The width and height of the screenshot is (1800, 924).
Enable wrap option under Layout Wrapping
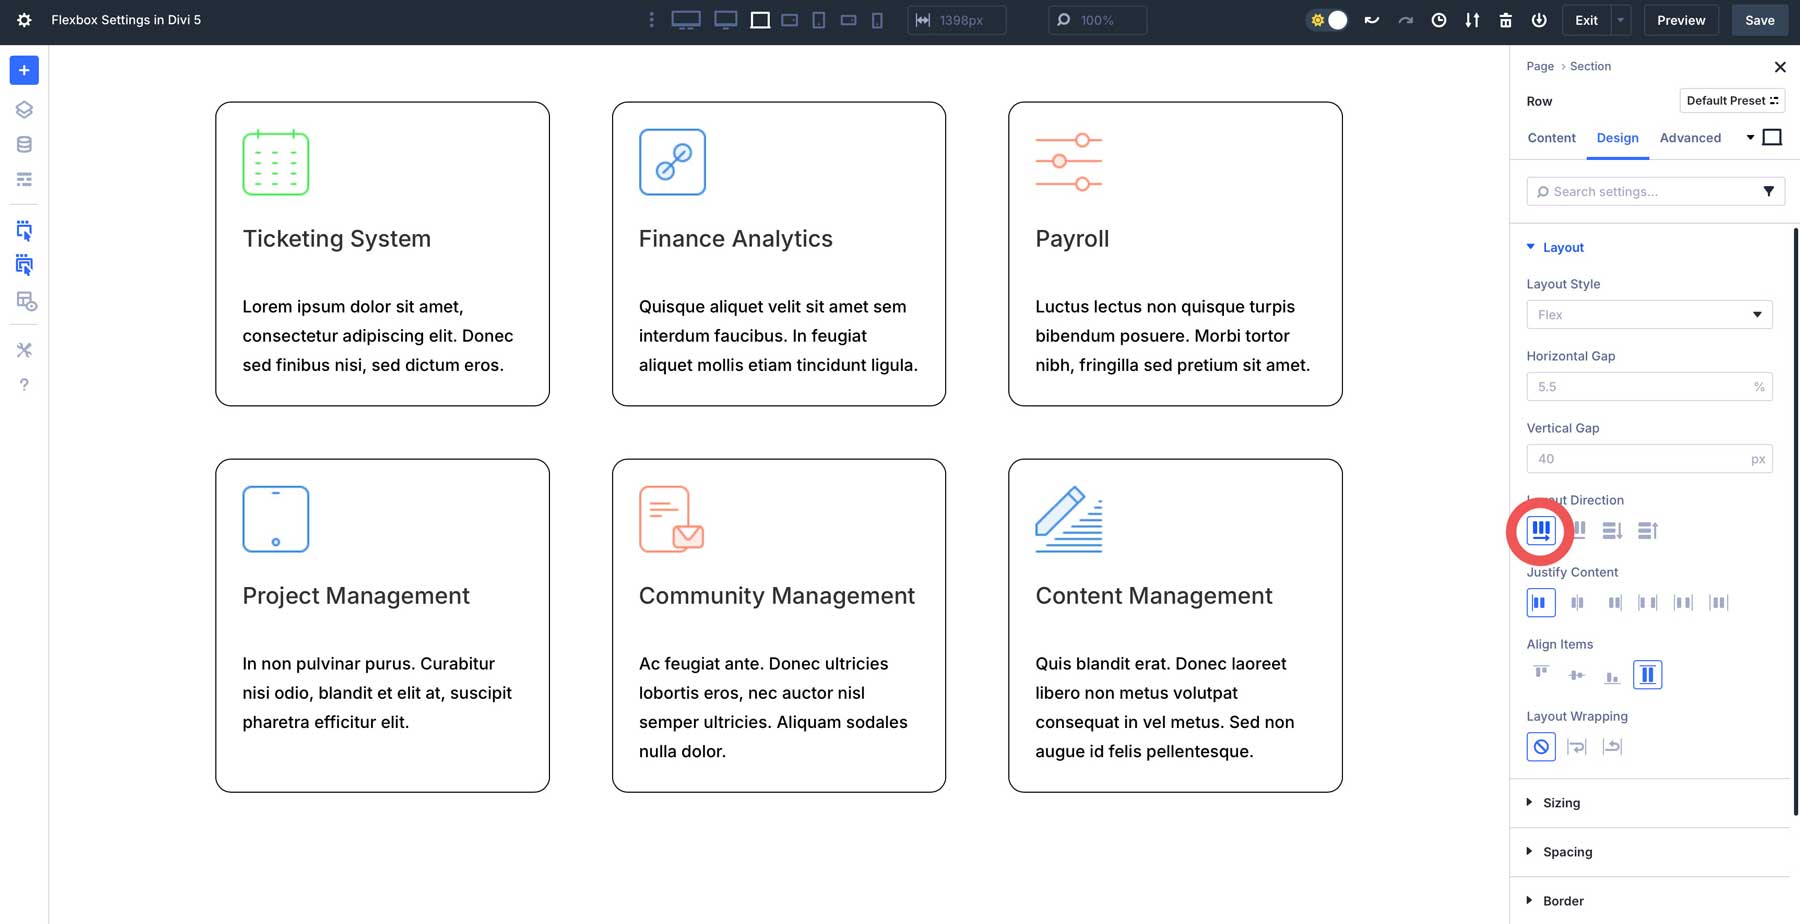coord(1577,747)
